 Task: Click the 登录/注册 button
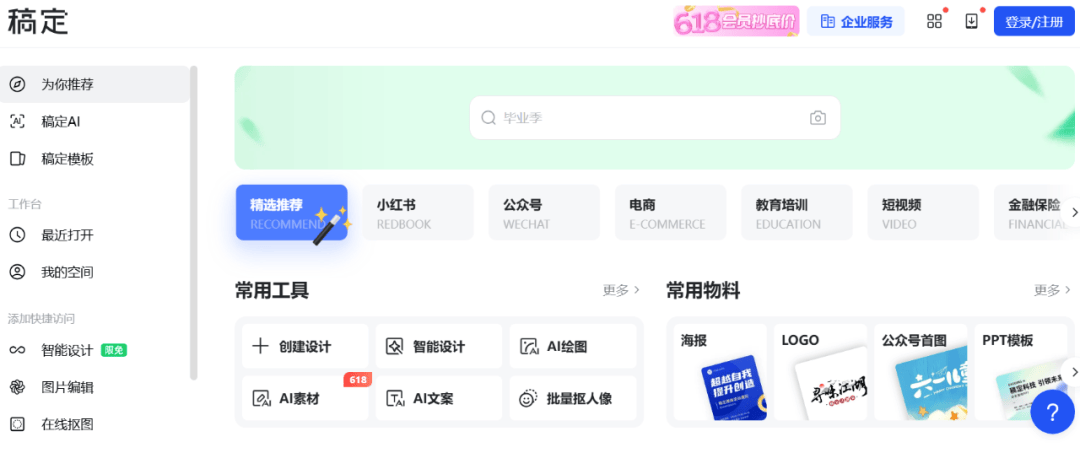(1034, 22)
